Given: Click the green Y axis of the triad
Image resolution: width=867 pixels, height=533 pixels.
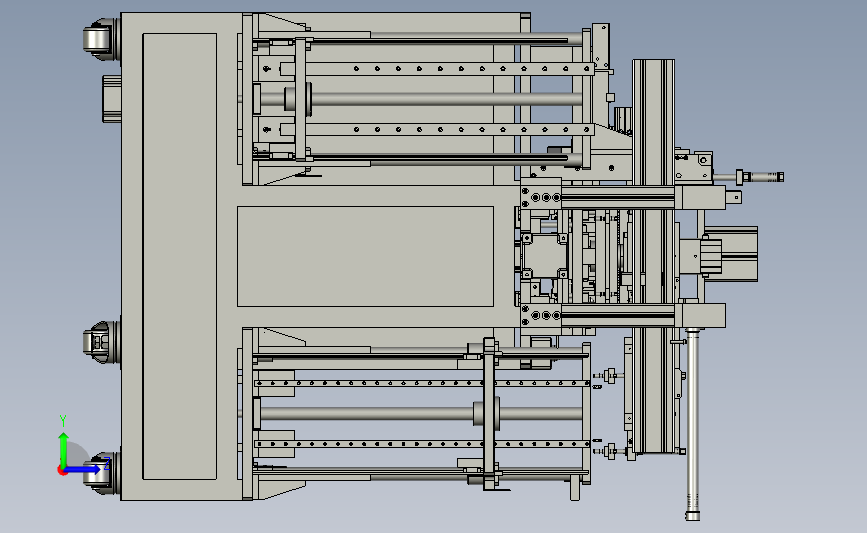Looking at the screenshot, I should (64, 450).
